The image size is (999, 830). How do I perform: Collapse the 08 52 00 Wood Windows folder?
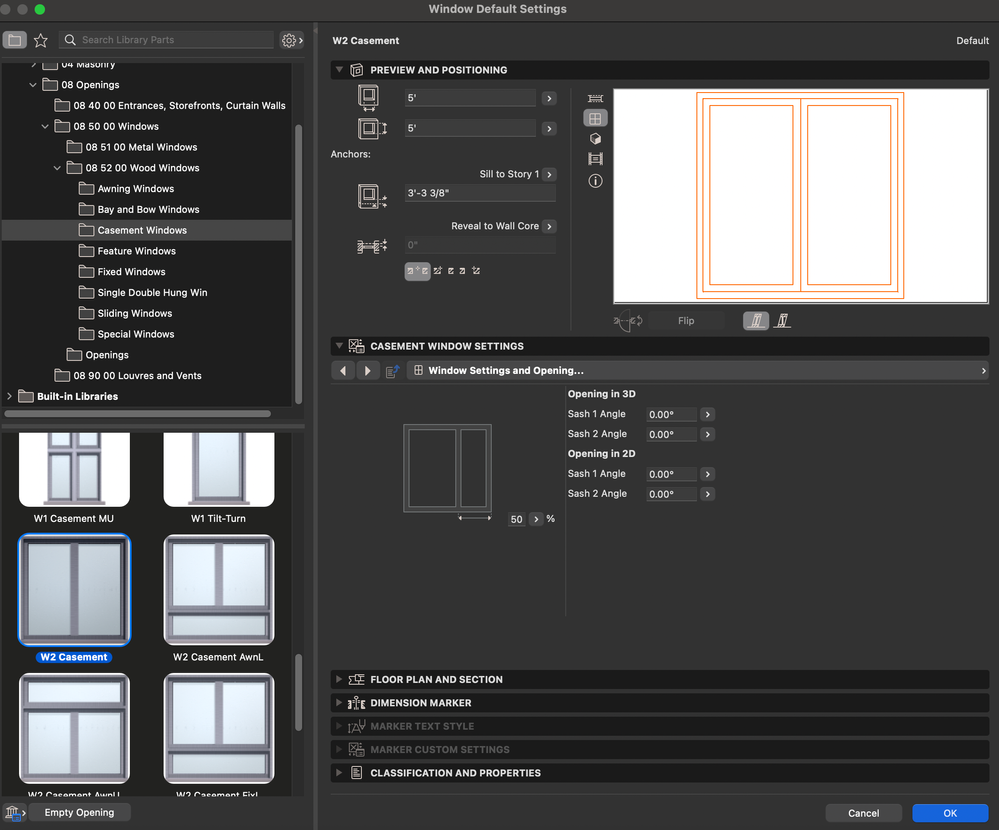click(58, 168)
